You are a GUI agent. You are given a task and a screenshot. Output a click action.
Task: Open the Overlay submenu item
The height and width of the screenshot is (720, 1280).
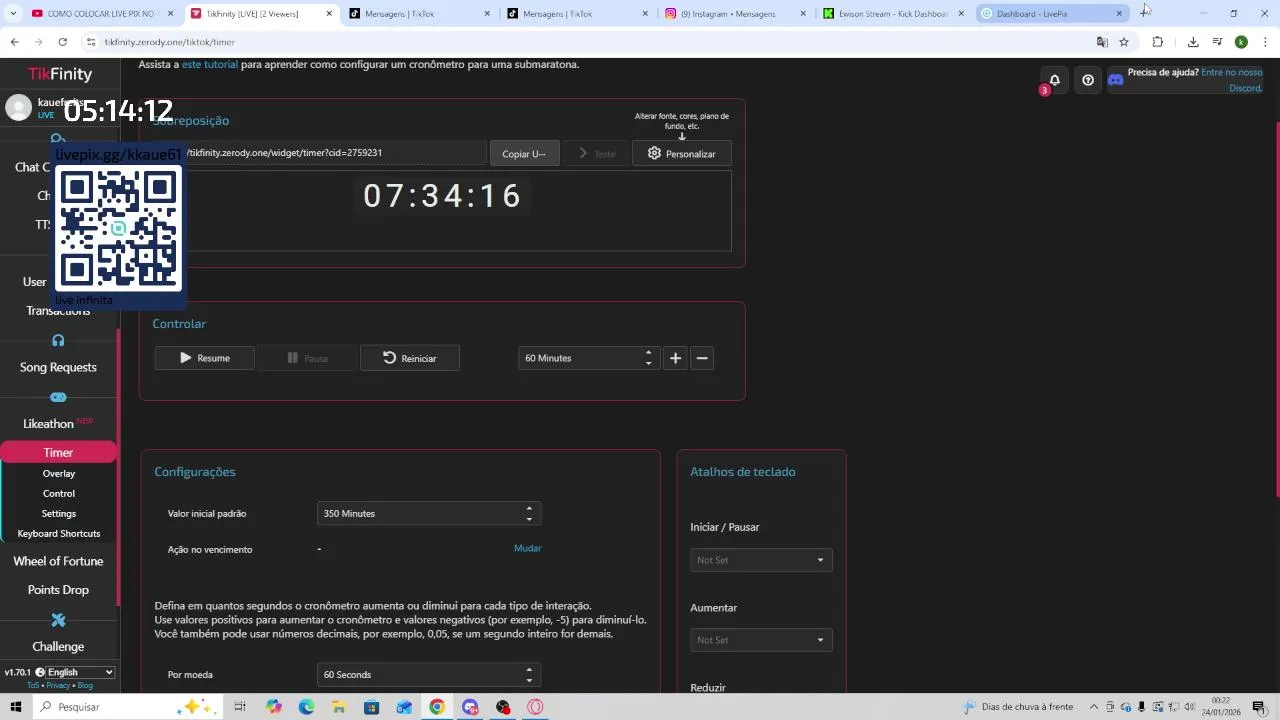[x=59, y=473]
